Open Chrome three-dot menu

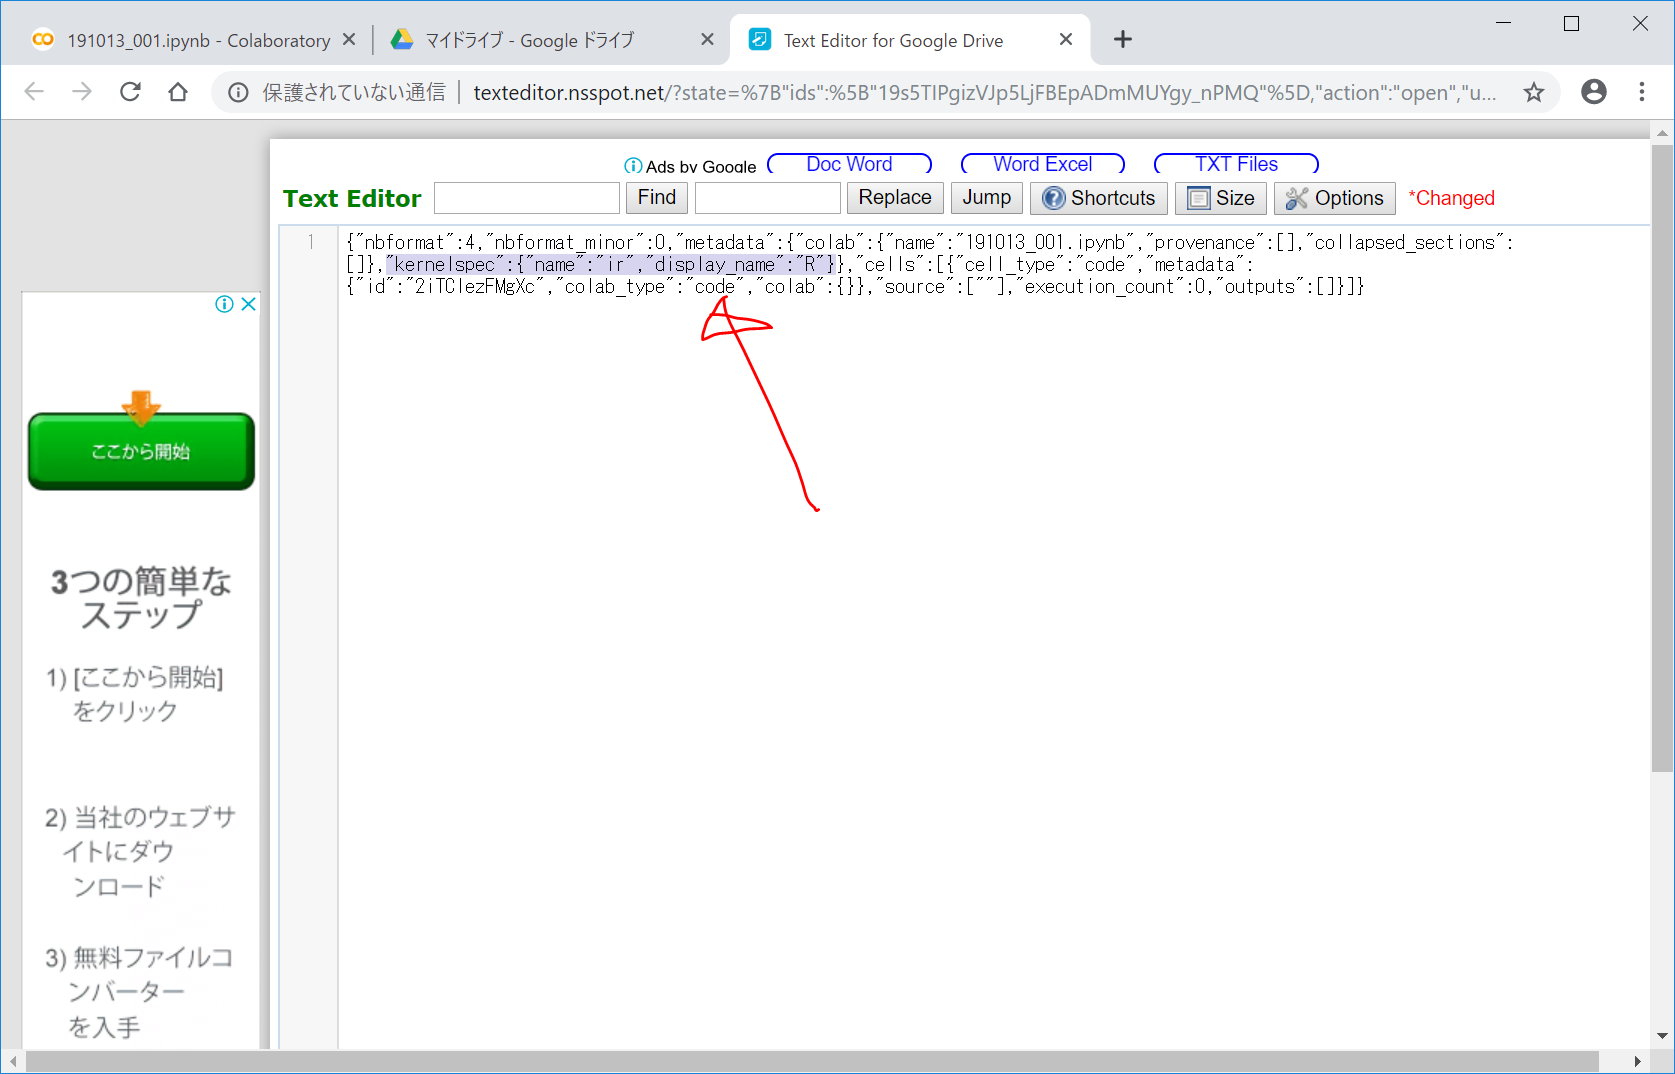pyautogui.click(x=1641, y=92)
